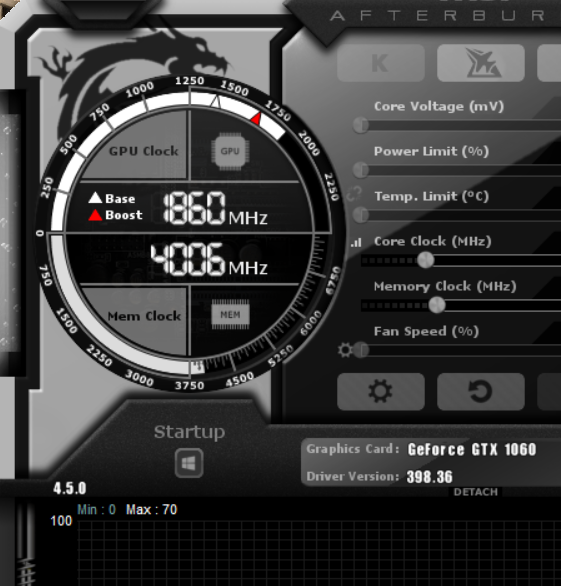Click the white base marker on gauge

tap(216, 101)
